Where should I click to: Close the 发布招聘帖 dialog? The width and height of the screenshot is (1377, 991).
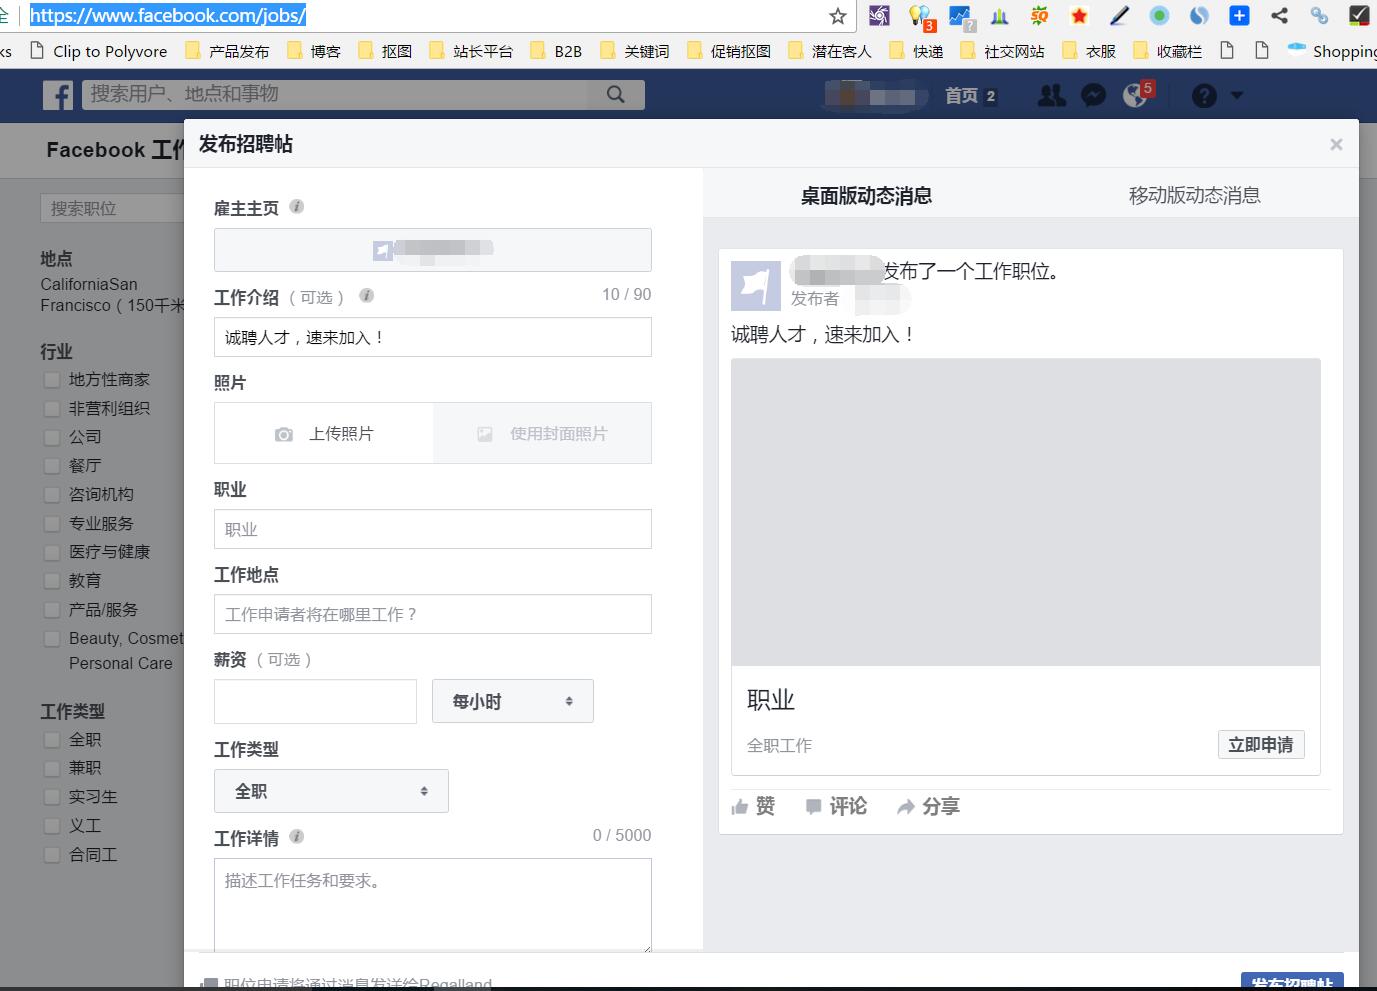pos(1336,144)
